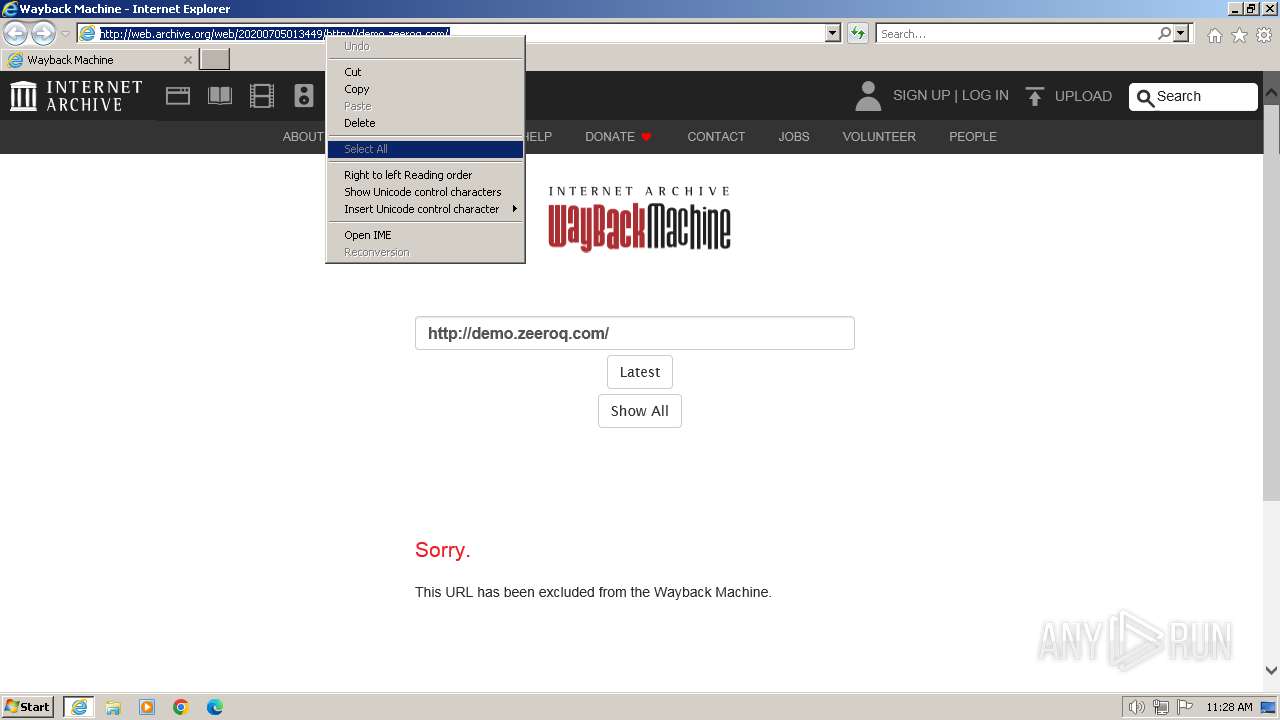The image size is (1280, 720).
Task: Click the Wayback Machine logo
Action: [x=640, y=218]
